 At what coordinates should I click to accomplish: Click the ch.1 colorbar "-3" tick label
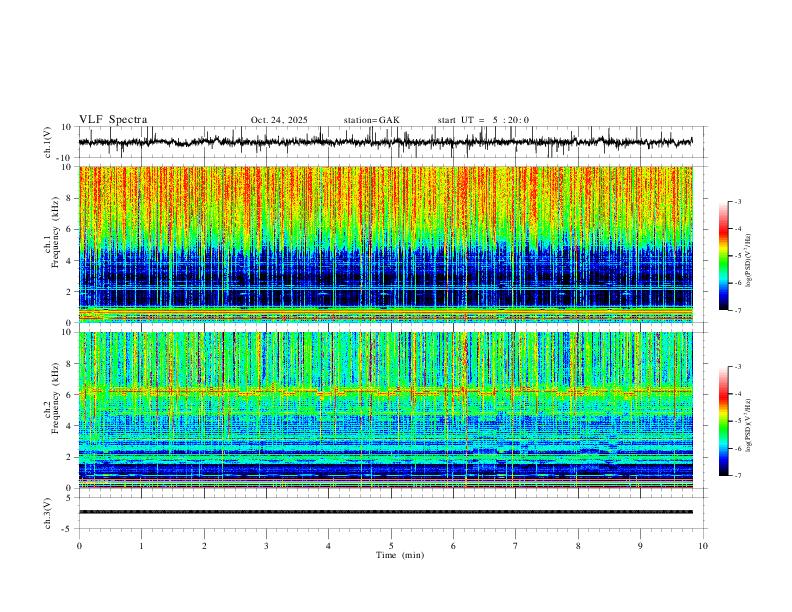[738, 201]
